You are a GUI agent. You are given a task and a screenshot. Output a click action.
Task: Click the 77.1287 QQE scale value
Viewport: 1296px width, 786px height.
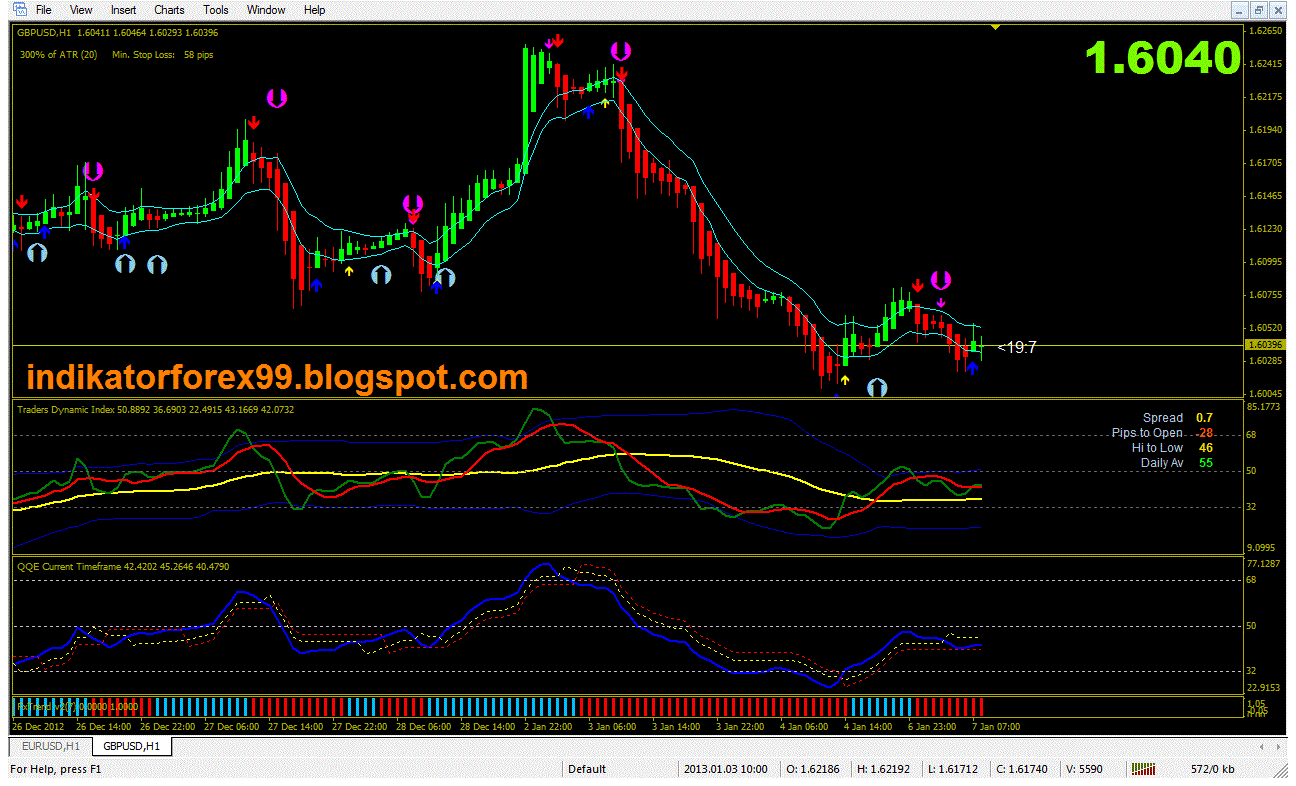point(1265,564)
